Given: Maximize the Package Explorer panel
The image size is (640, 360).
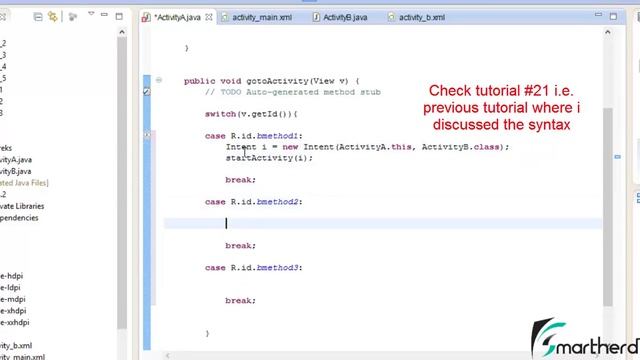Looking at the screenshot, I should tap(119, 16).
